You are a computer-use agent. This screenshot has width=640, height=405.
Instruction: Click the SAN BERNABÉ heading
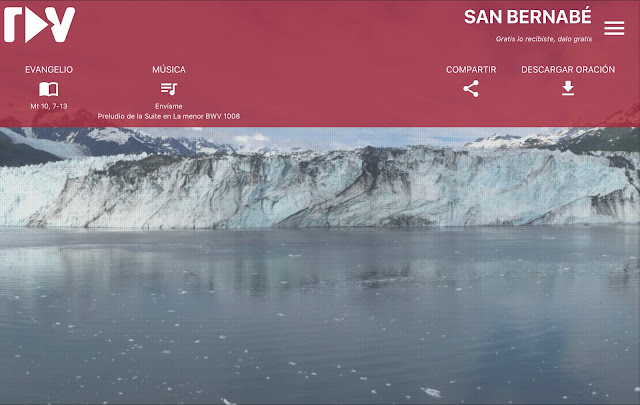point(527,17)
